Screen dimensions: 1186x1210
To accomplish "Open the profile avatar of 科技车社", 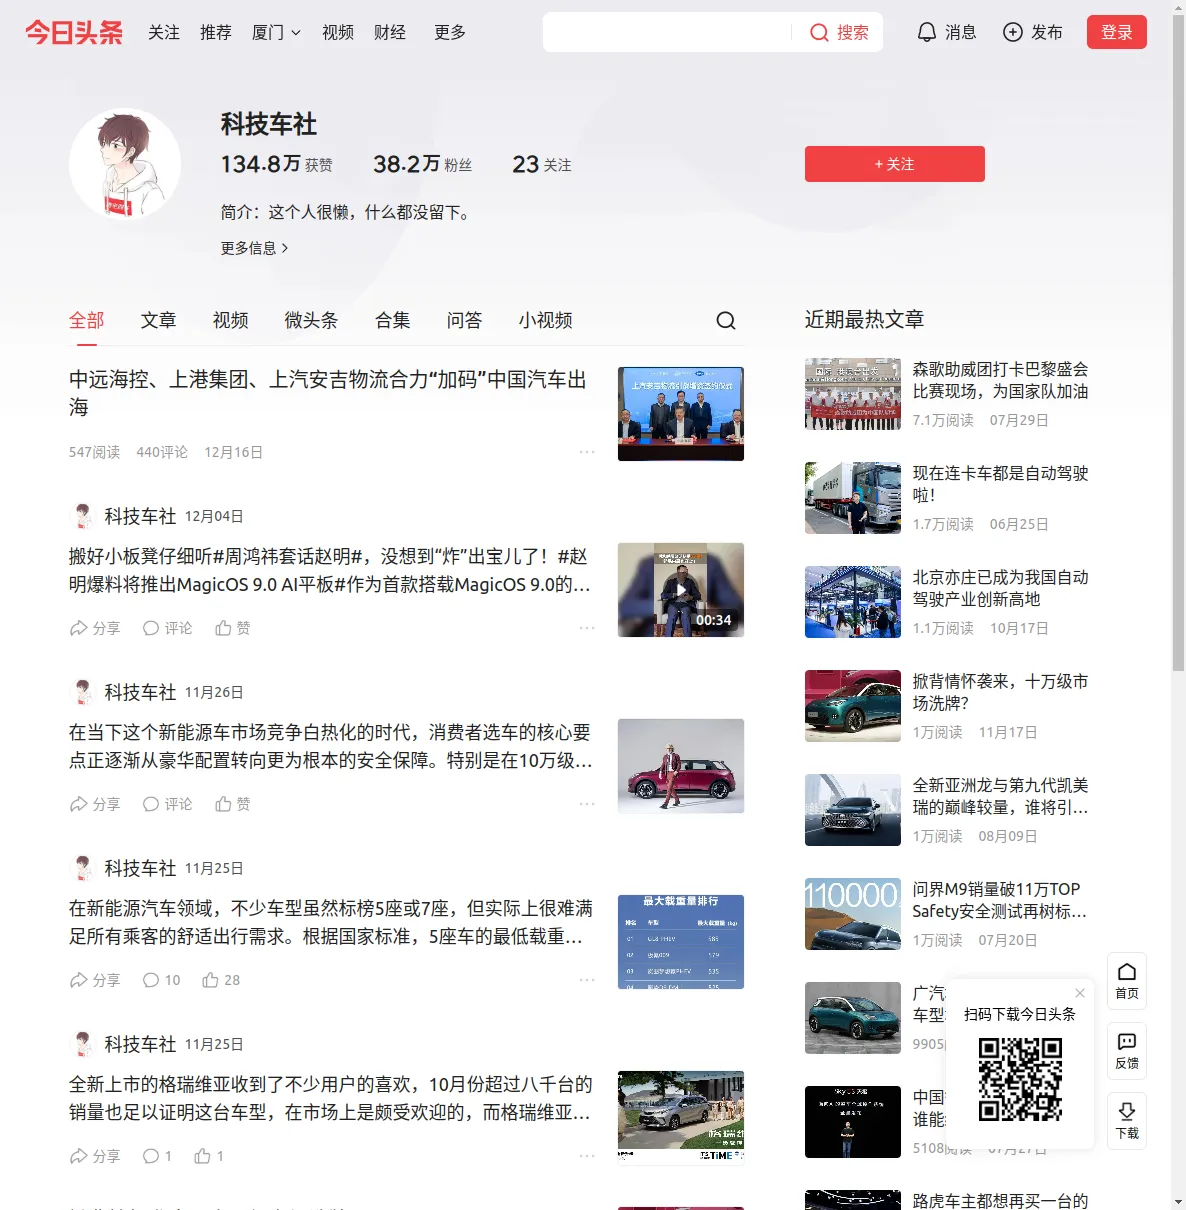I will pos(125,164).
